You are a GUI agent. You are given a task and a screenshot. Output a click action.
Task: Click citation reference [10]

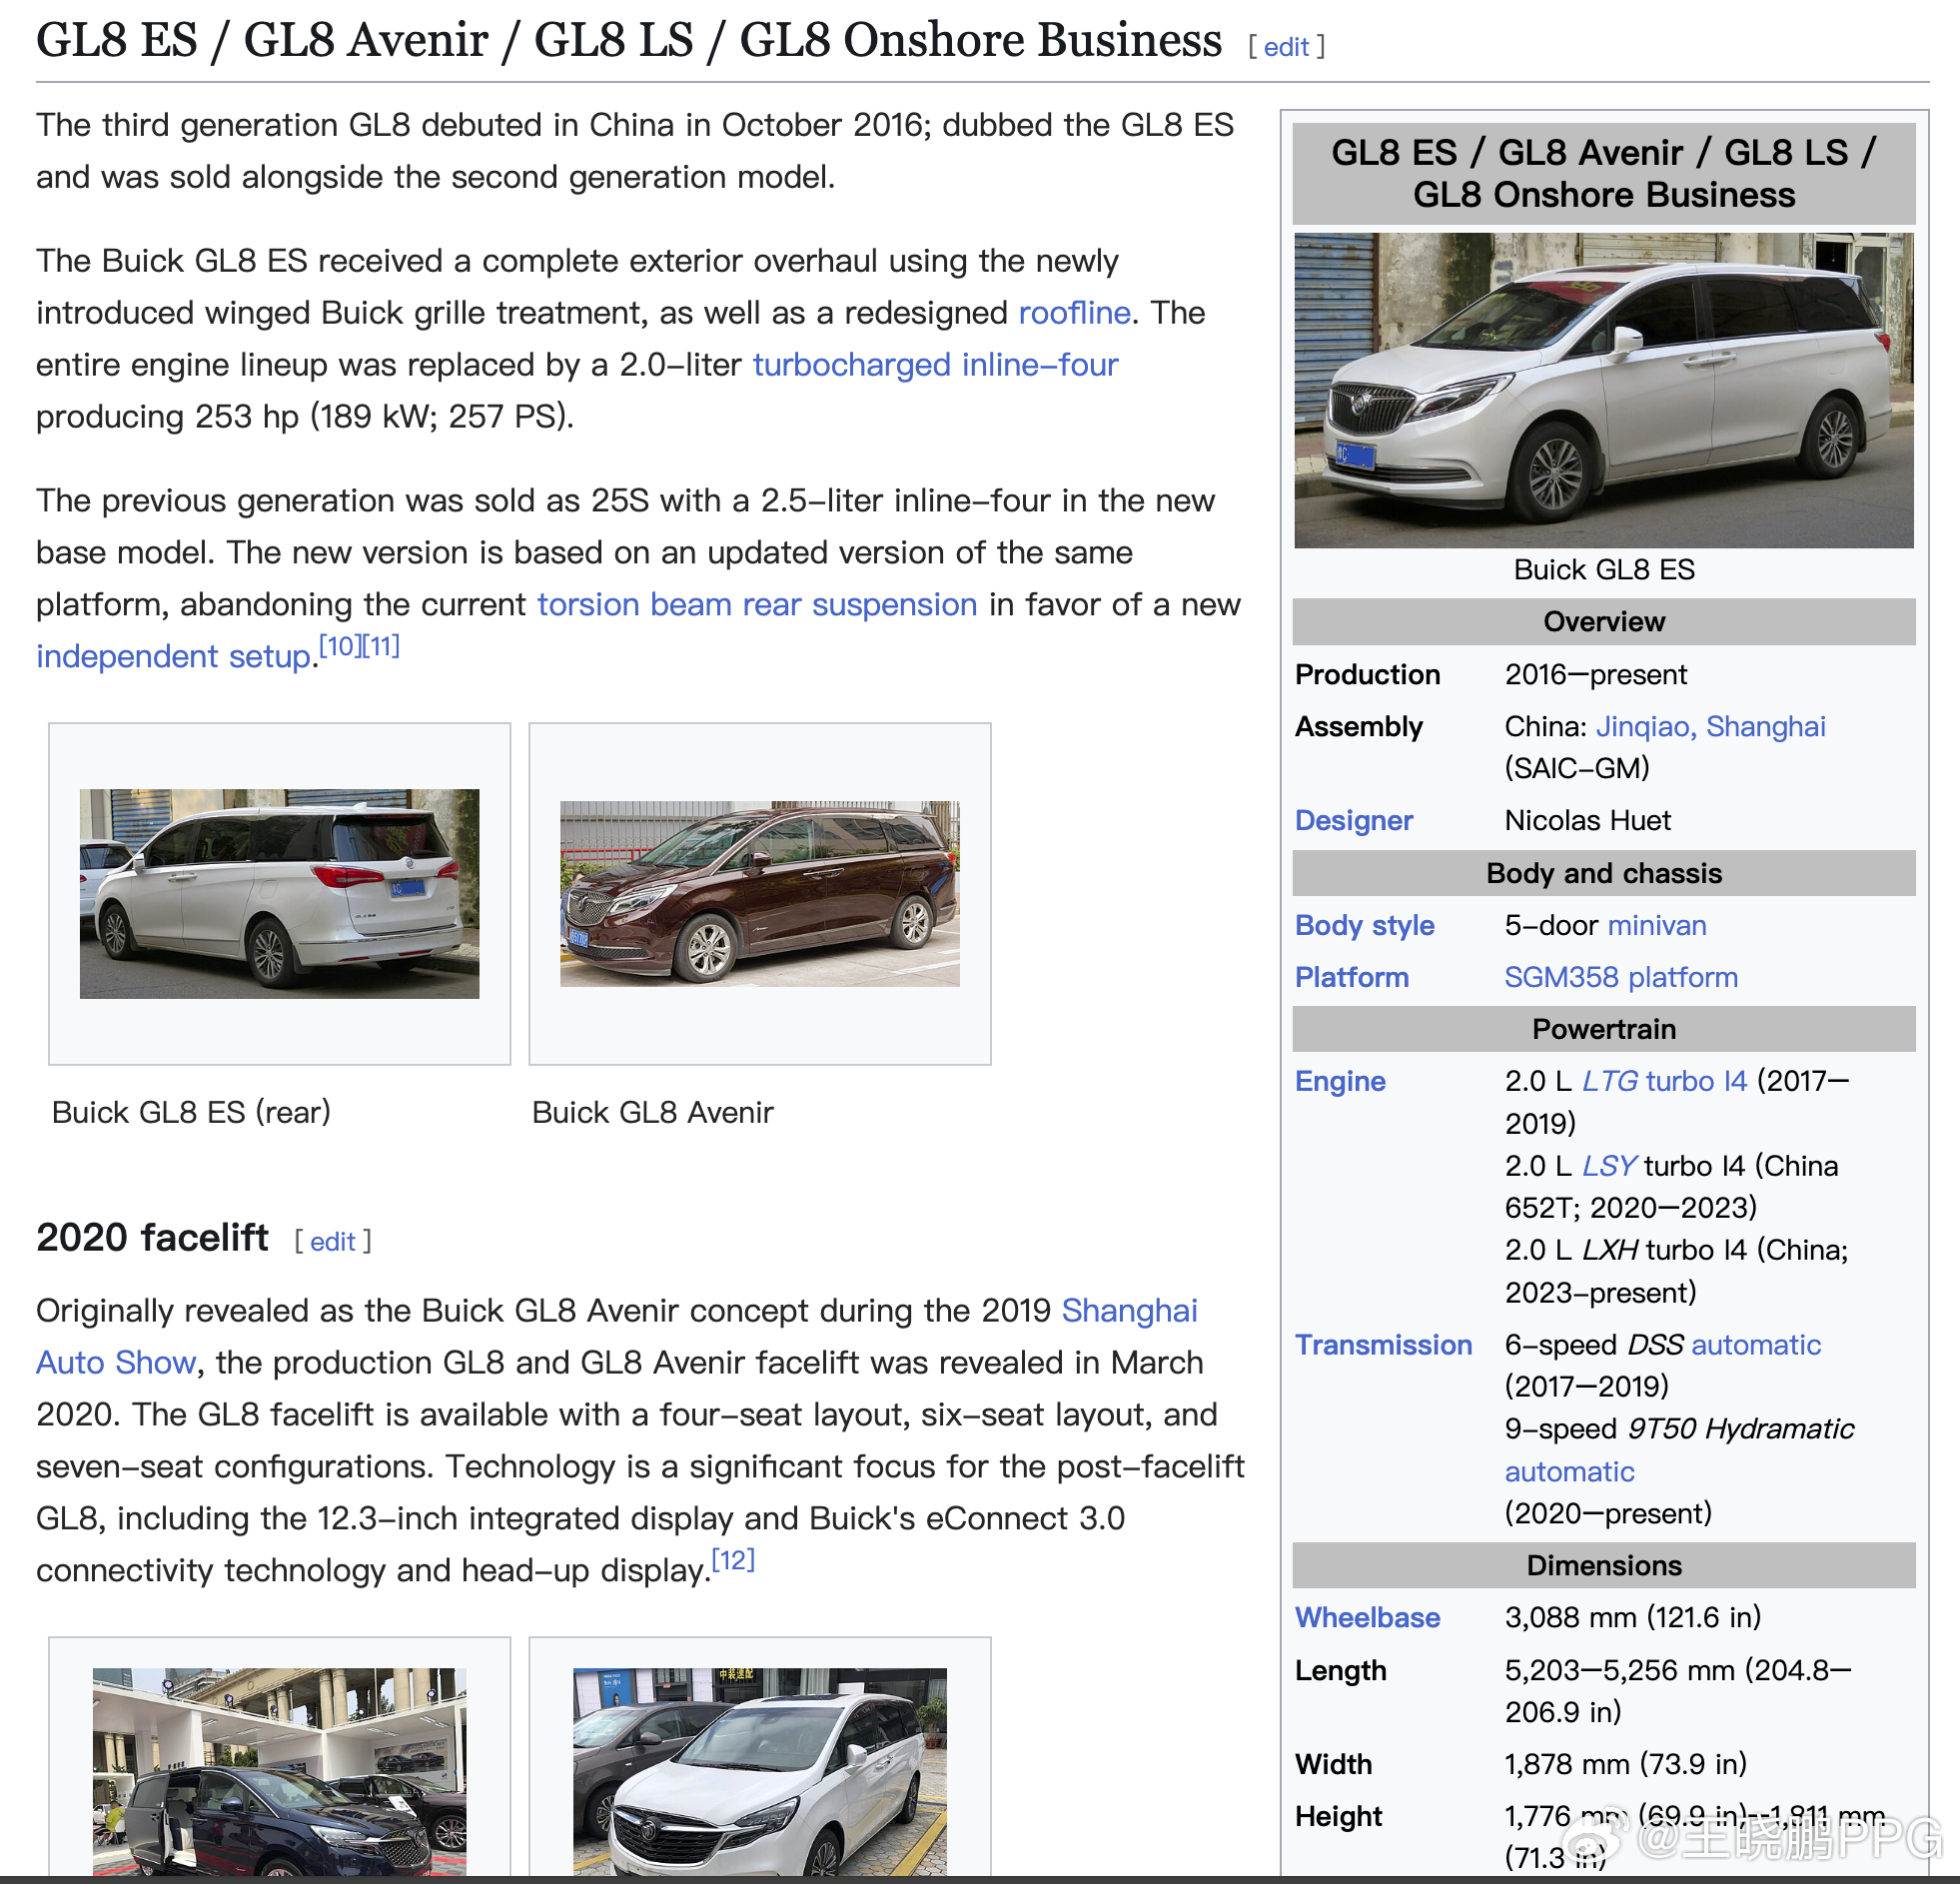coord(339,646)
